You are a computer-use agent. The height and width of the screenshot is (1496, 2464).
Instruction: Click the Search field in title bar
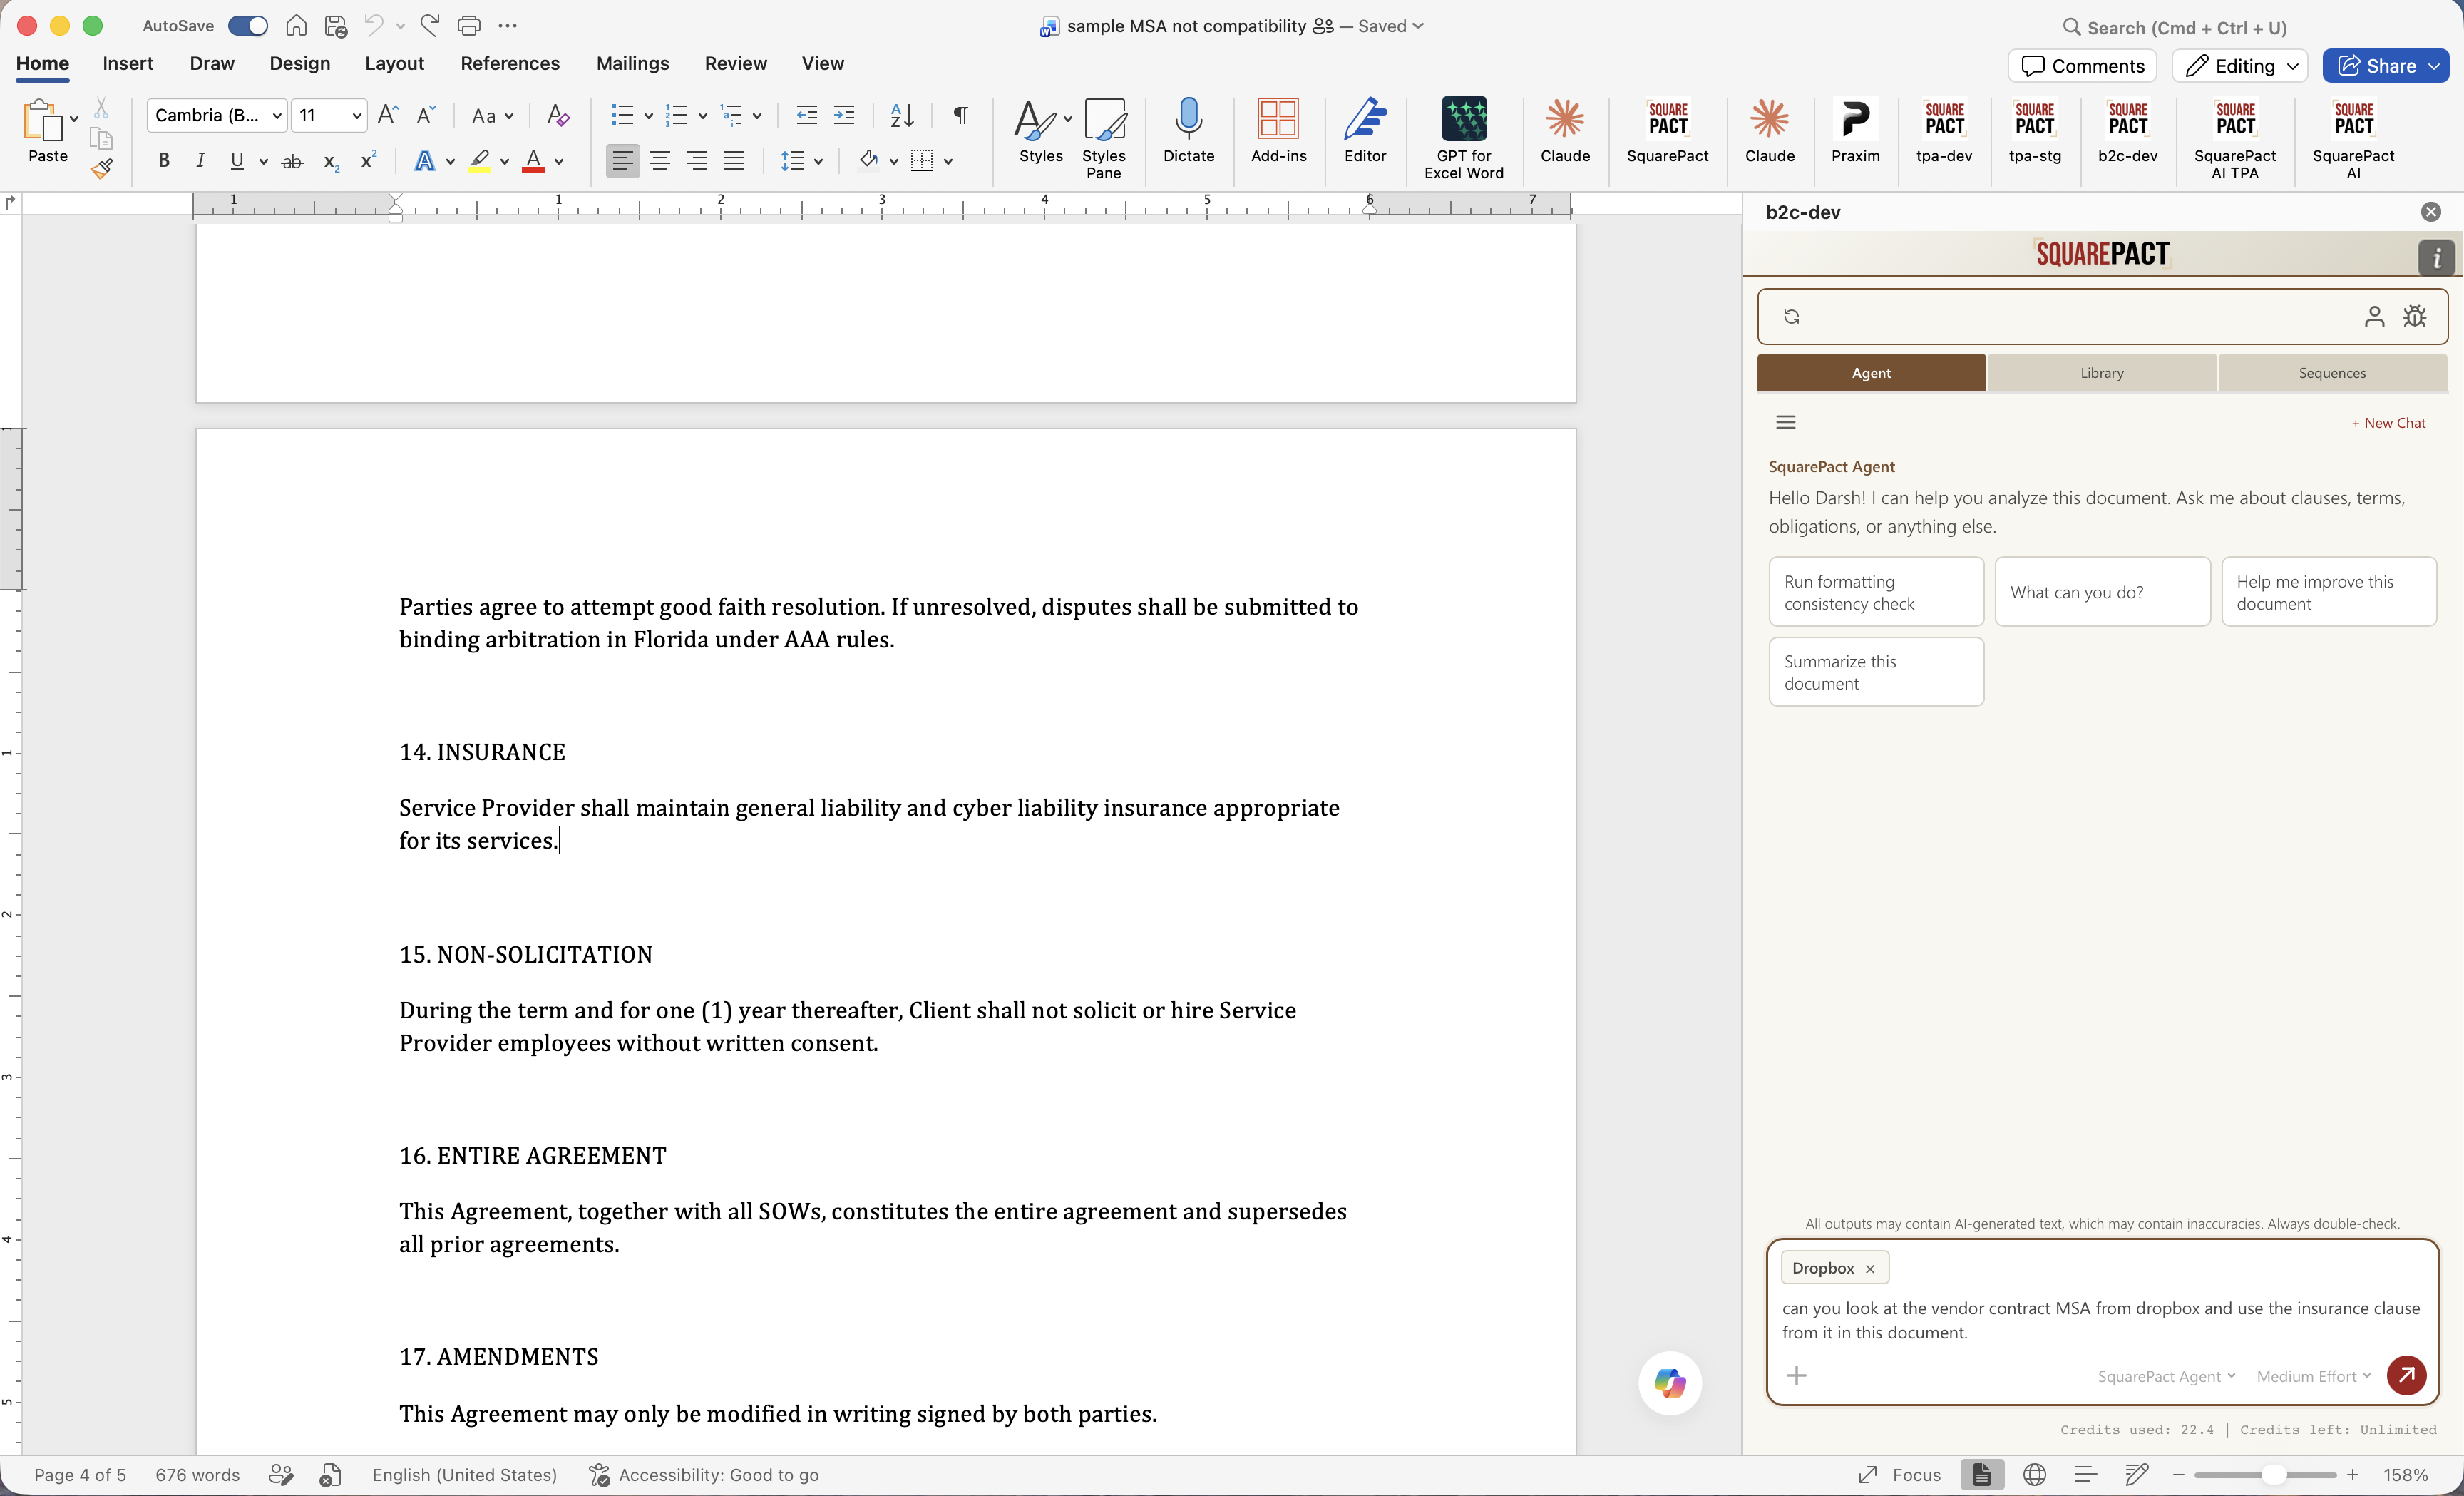(2175, 27)
